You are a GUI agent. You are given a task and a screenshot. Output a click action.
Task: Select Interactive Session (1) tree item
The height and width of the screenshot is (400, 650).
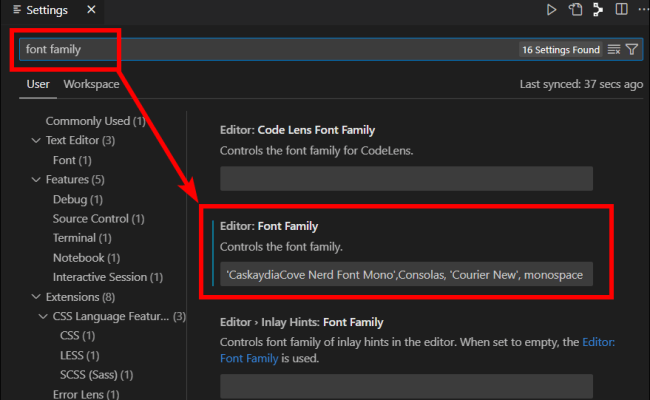tap(108, 277)
